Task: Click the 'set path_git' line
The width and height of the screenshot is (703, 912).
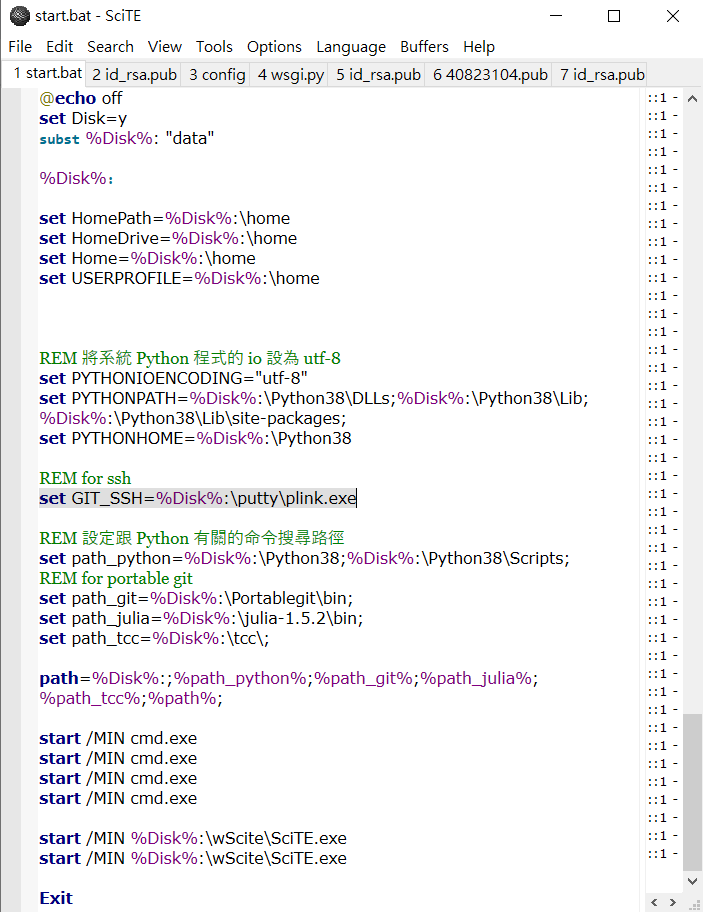Action: (196, 598)
